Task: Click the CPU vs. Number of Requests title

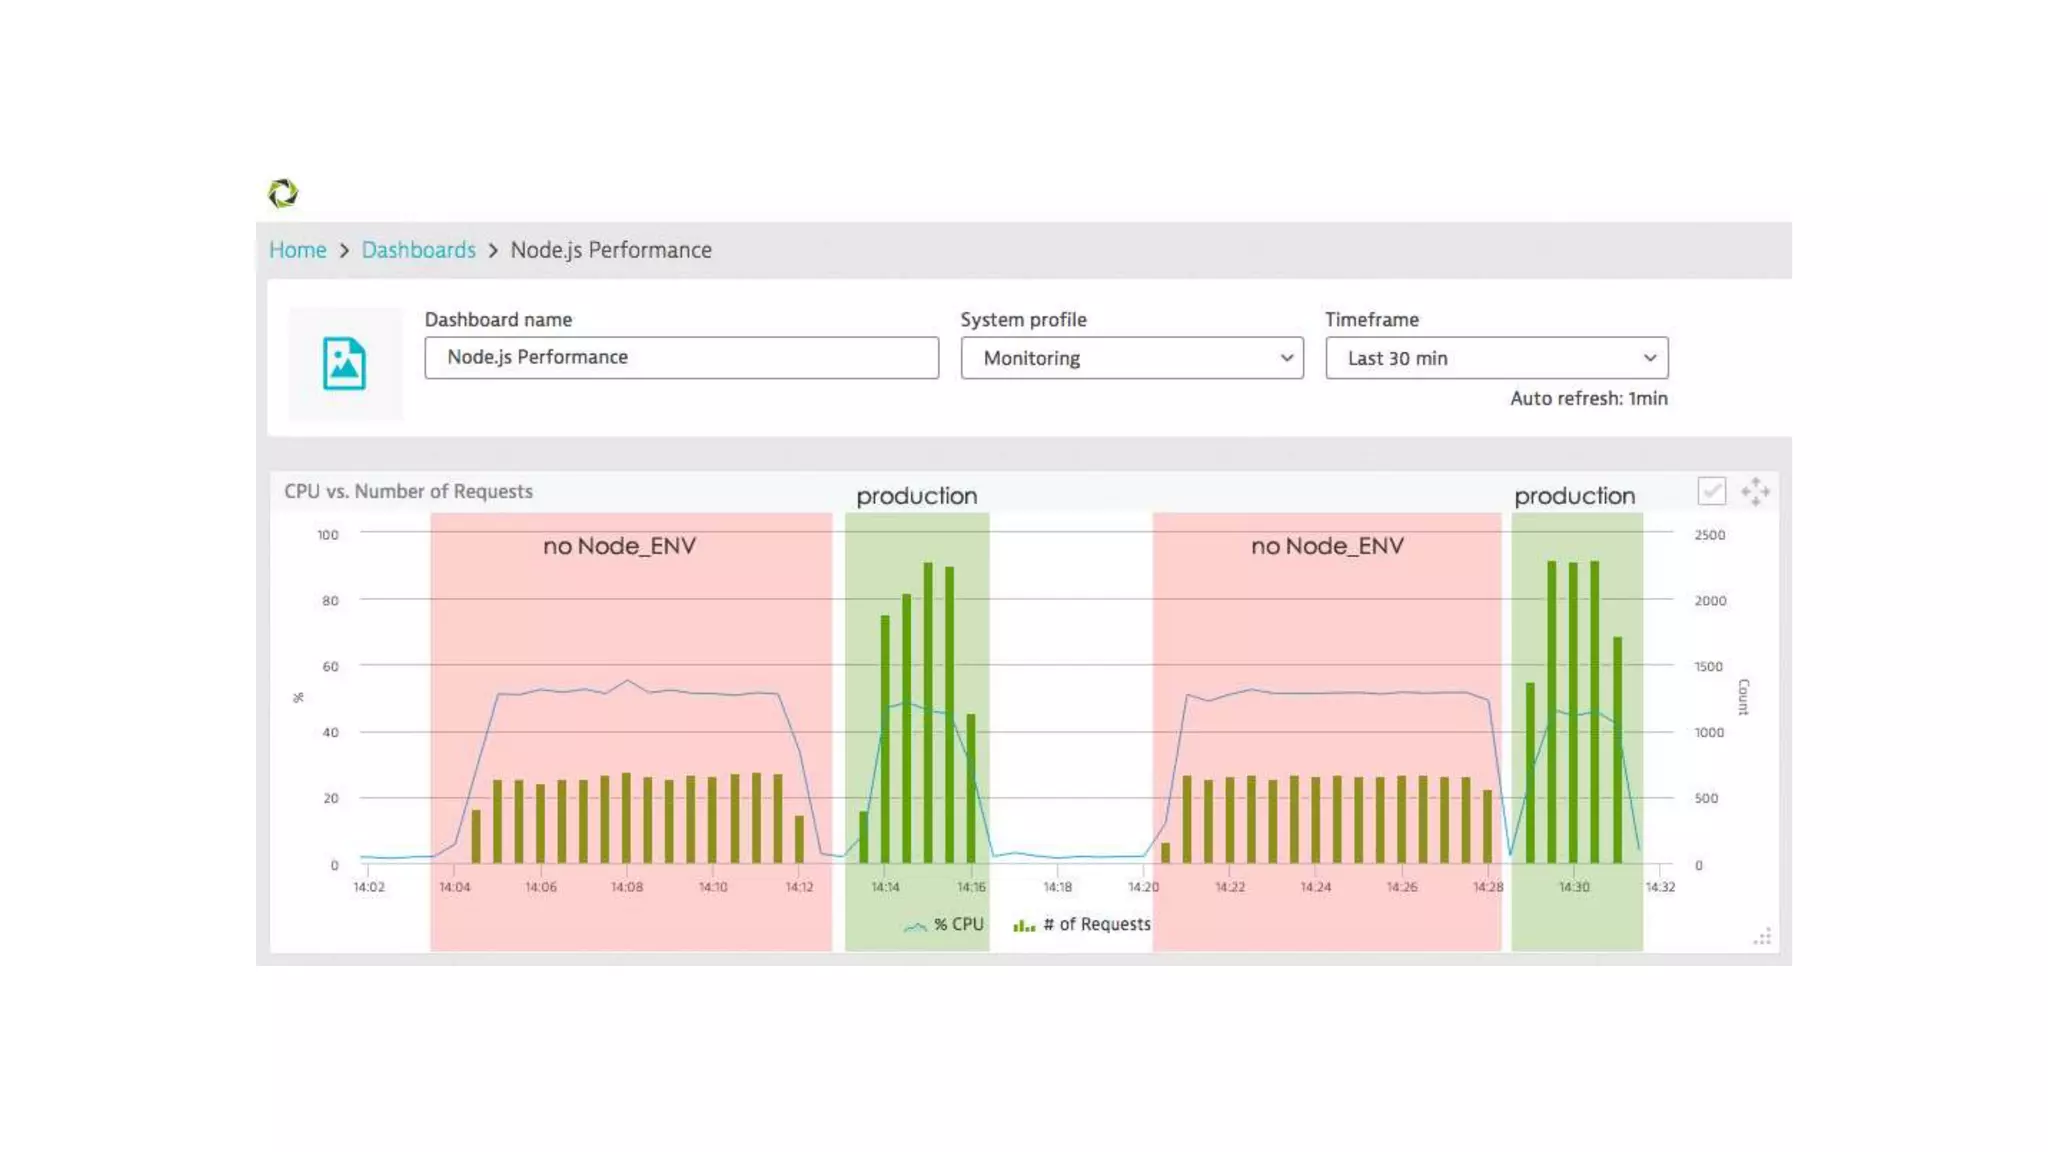Action: tap(408, 492)
